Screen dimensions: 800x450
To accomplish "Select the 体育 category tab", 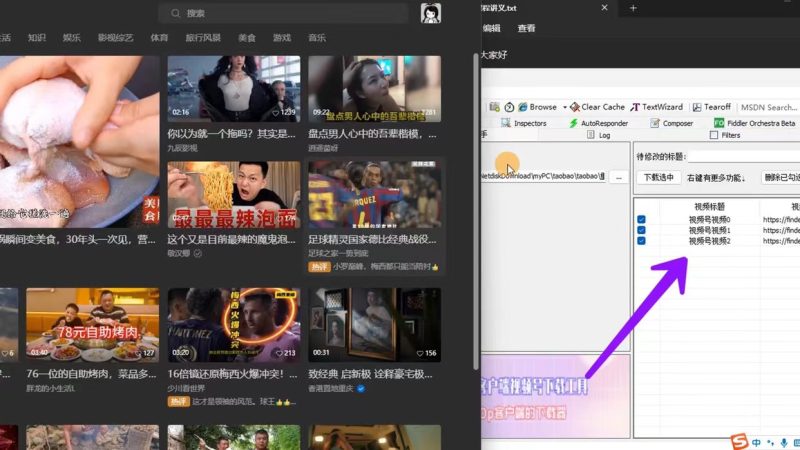I will click(159, 38).
